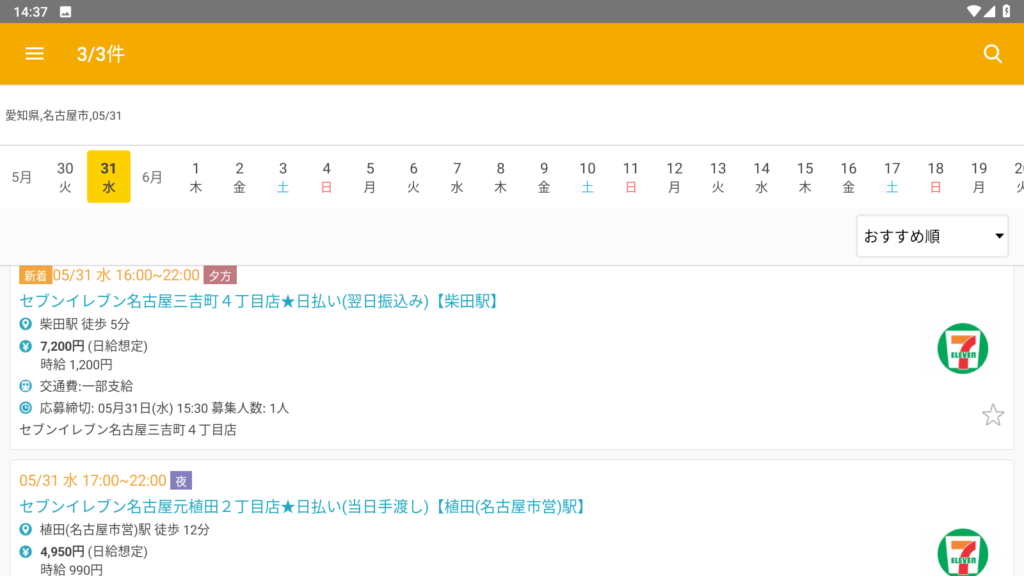Select date 12 月

point(675,177)
